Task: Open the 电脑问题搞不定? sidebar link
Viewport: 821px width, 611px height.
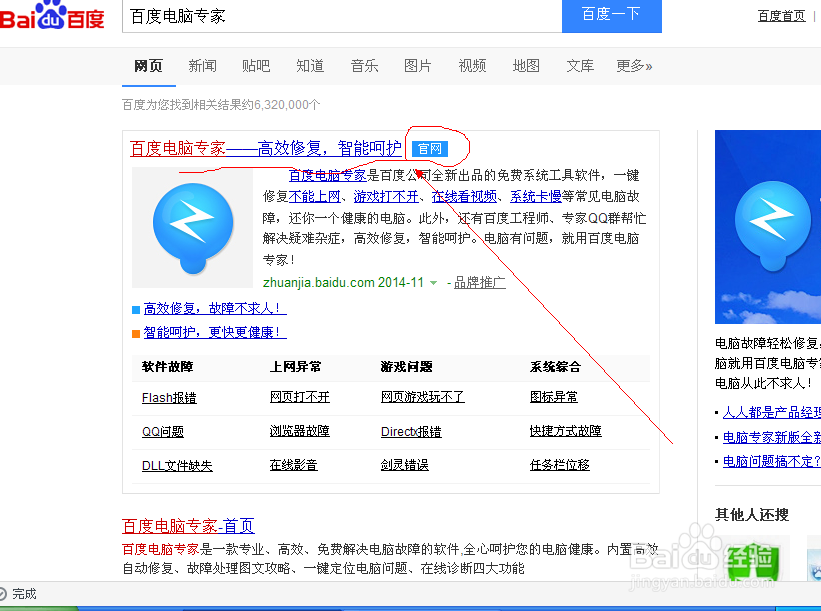Action: click(772, 461)
